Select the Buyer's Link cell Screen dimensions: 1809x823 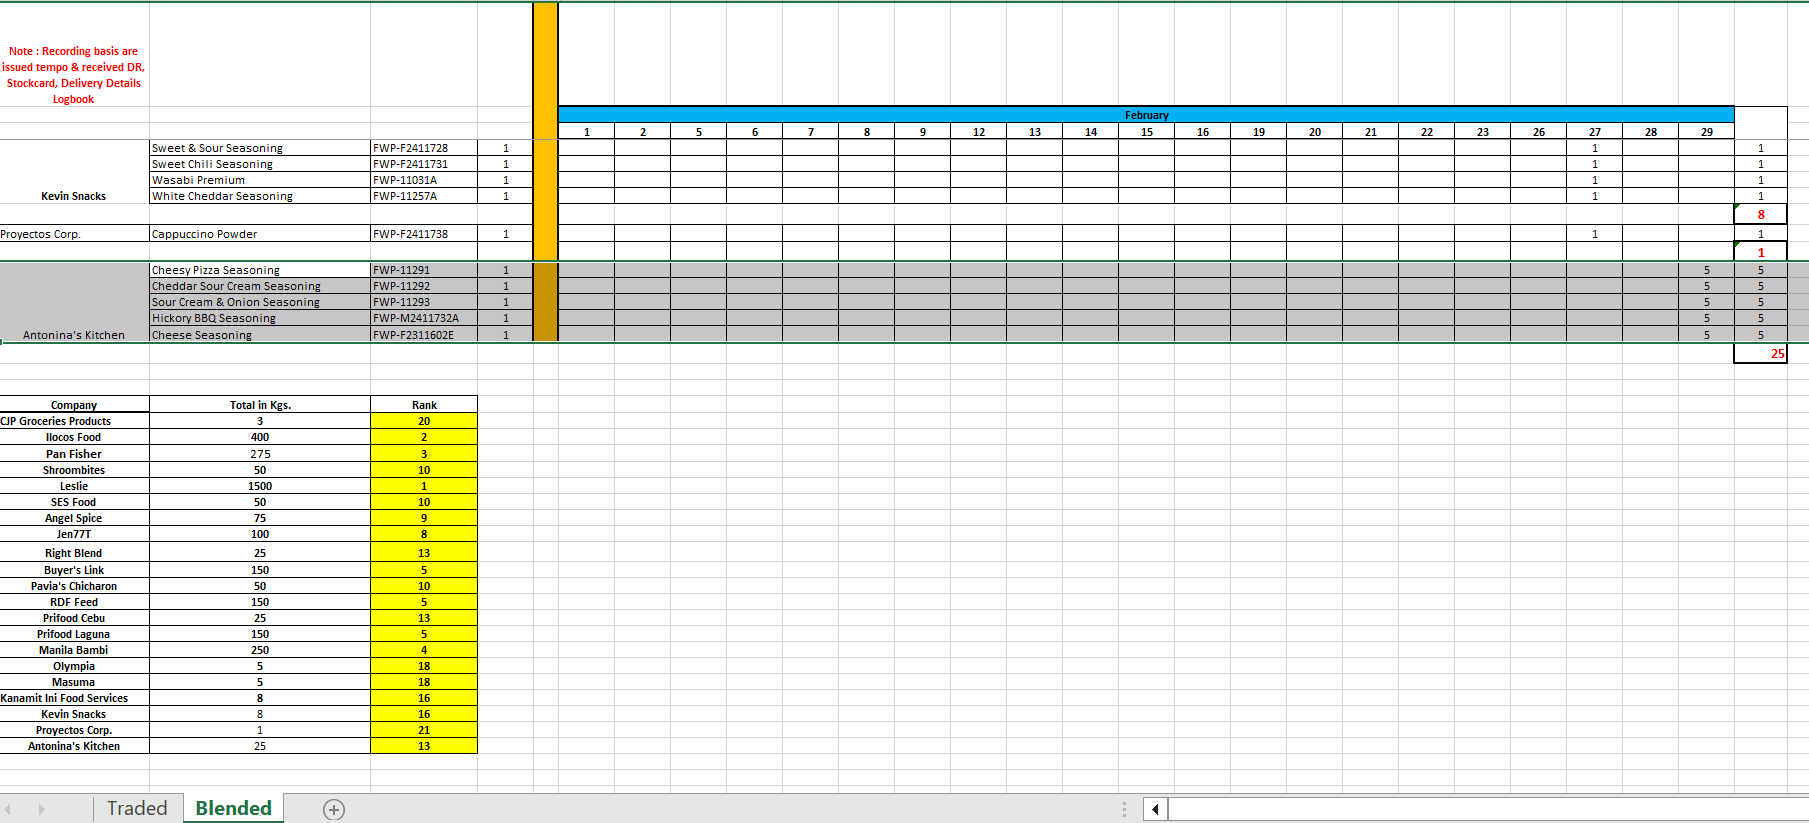click(x=74, y=570)
